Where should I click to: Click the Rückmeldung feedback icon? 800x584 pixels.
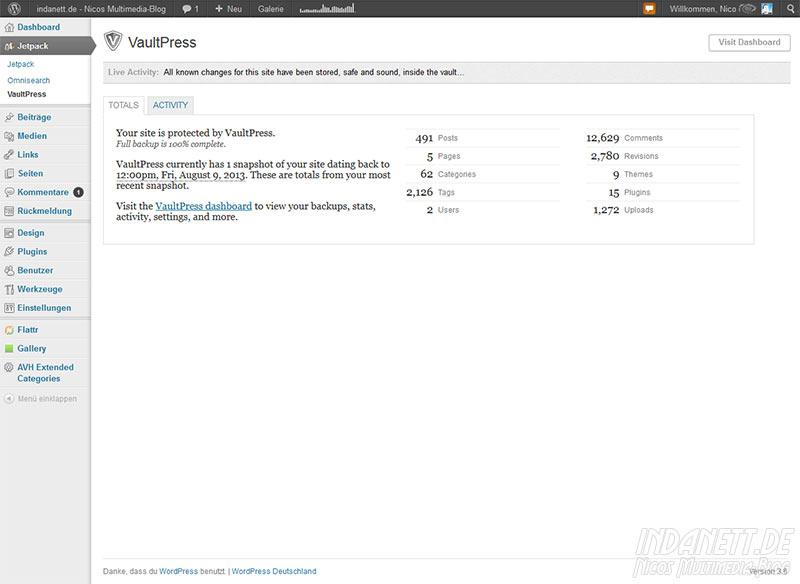pos(9,211)
